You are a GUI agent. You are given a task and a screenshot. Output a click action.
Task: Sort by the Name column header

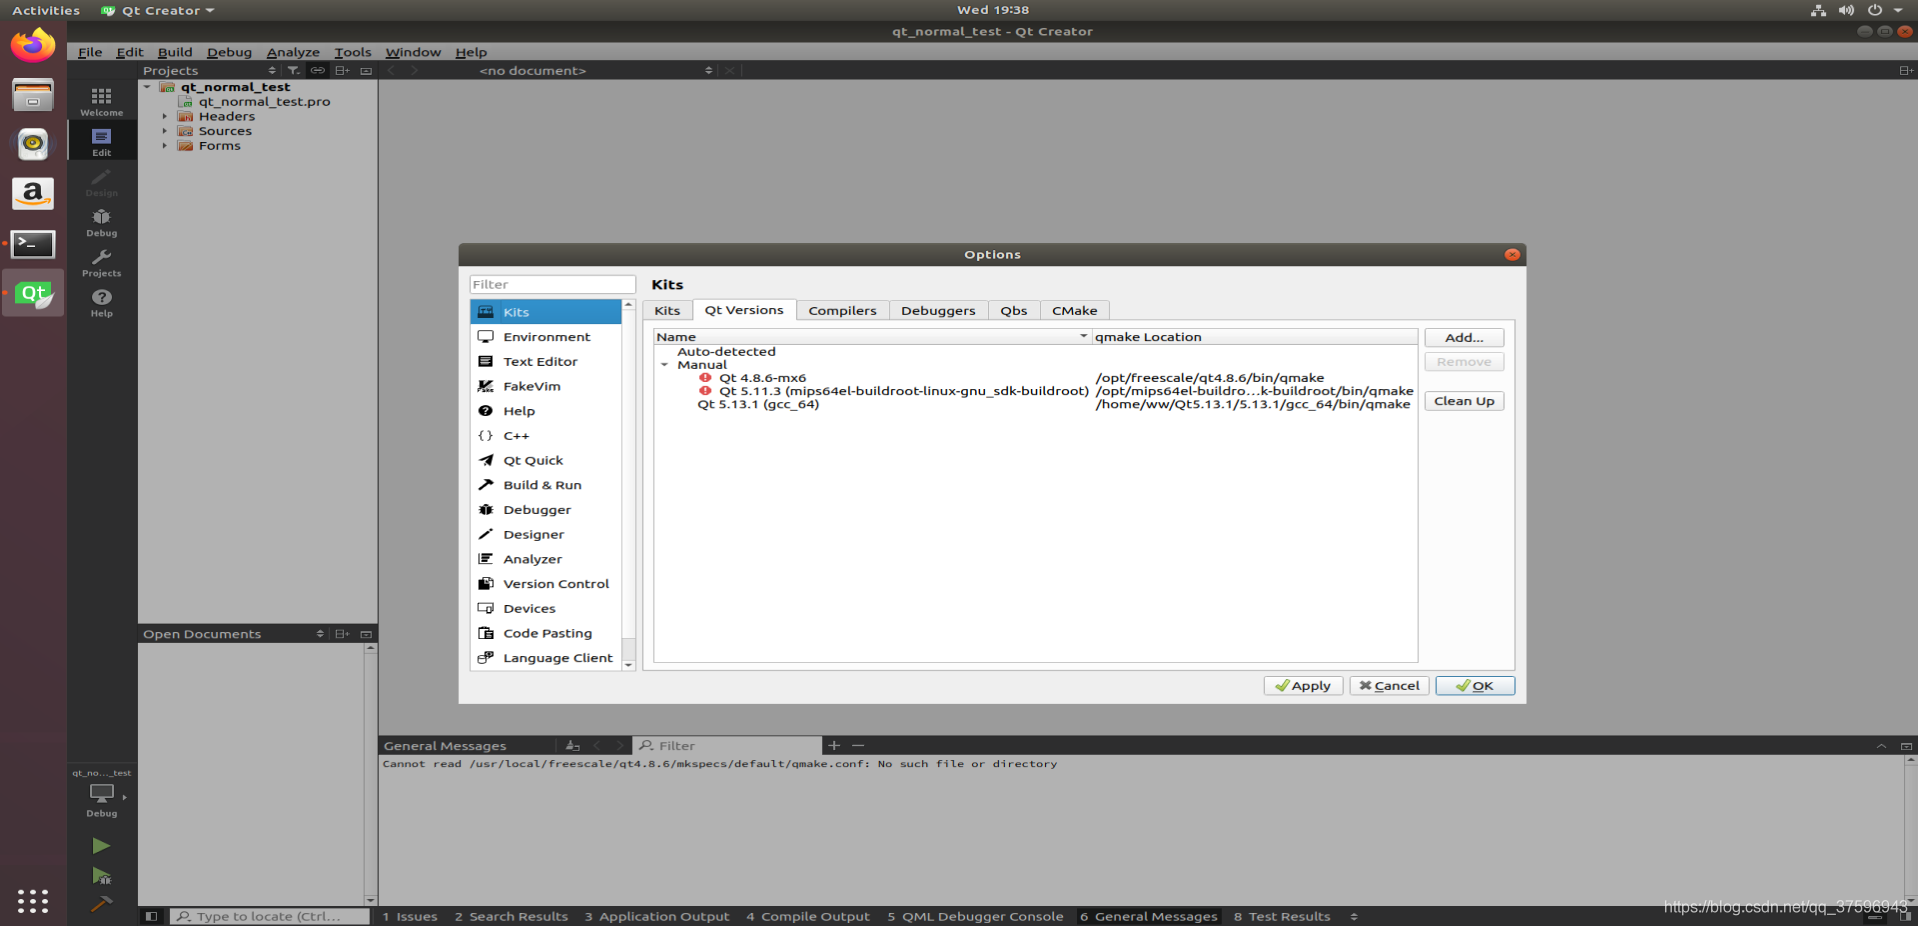pyautogui.click(x=872, y=337)
